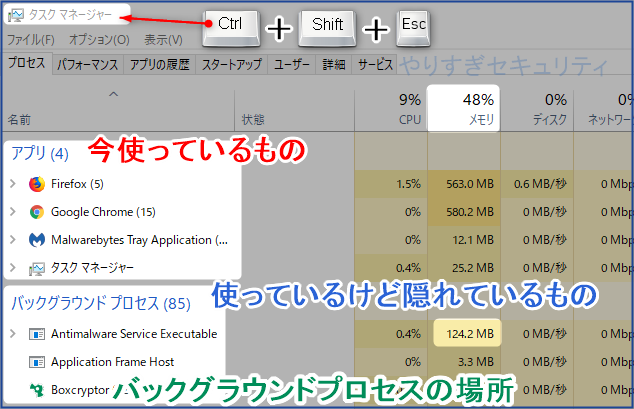The width and height of the screenshot is (634, 409).
Task: Click the Antimalware Service Executable icon
Action: [37, 334]
